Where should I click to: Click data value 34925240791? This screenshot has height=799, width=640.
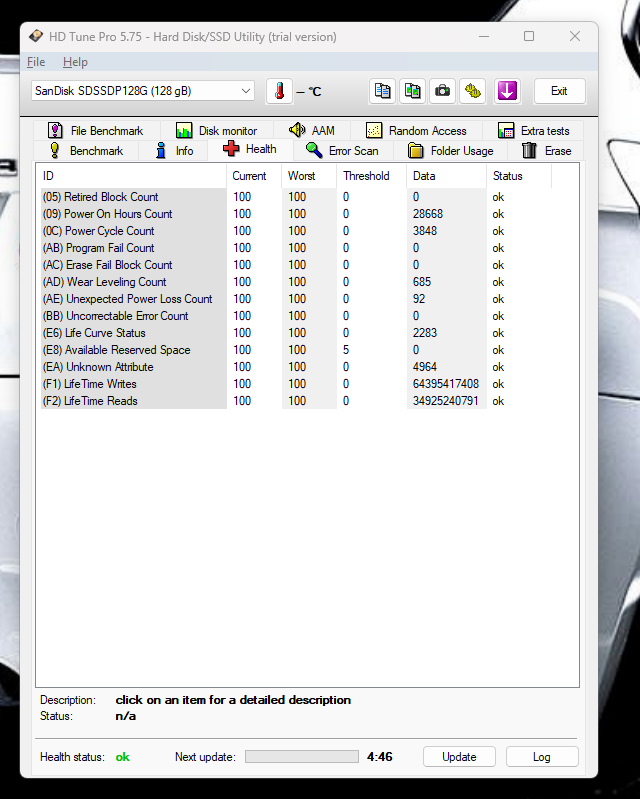pos(446,401)
